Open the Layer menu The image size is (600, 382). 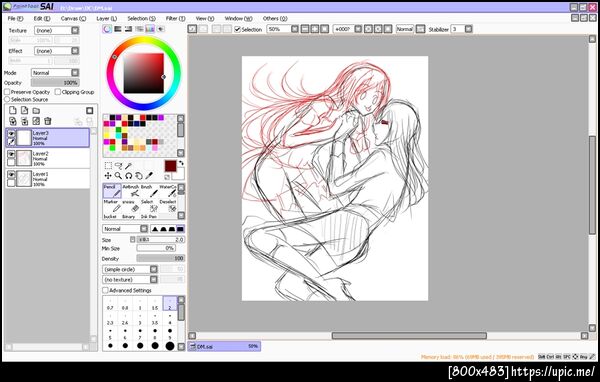tap(107, 18)
